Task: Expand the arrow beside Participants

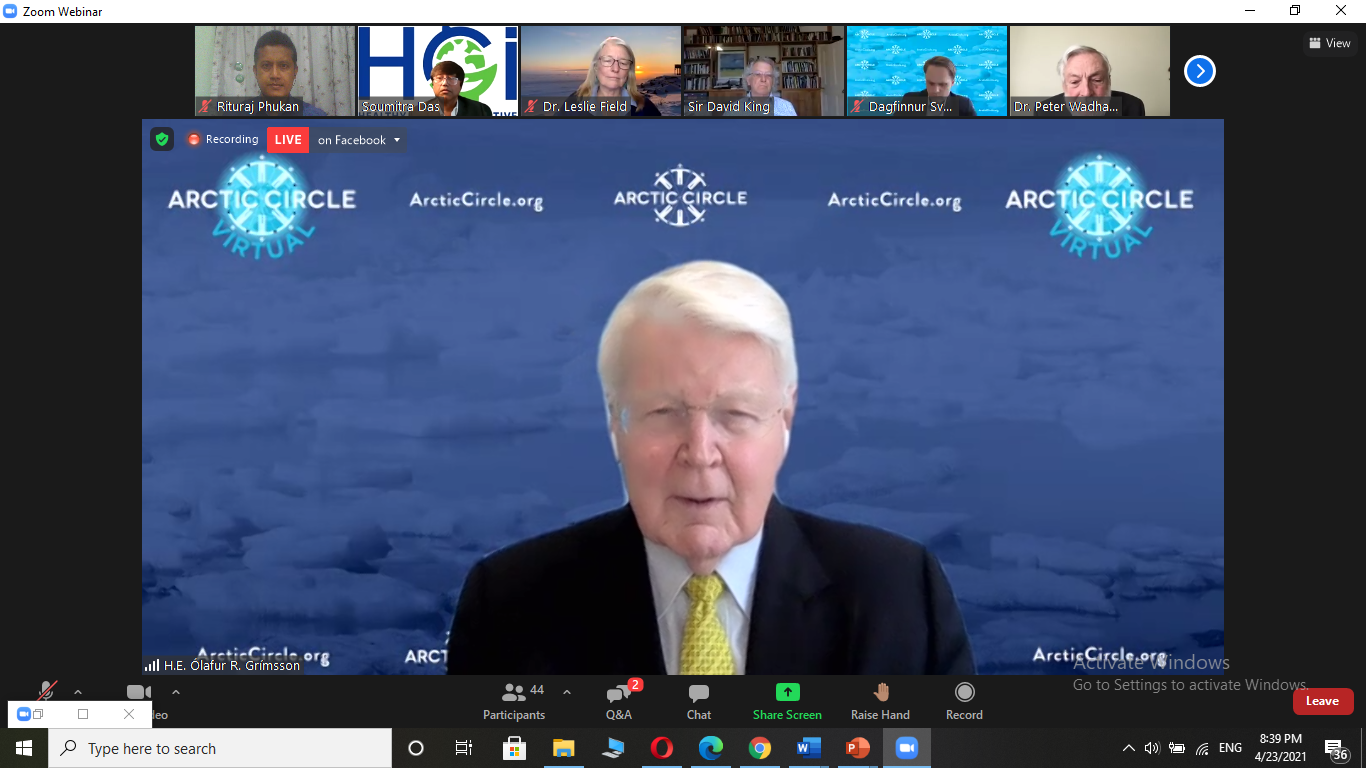Action: (x=567, y=692)
